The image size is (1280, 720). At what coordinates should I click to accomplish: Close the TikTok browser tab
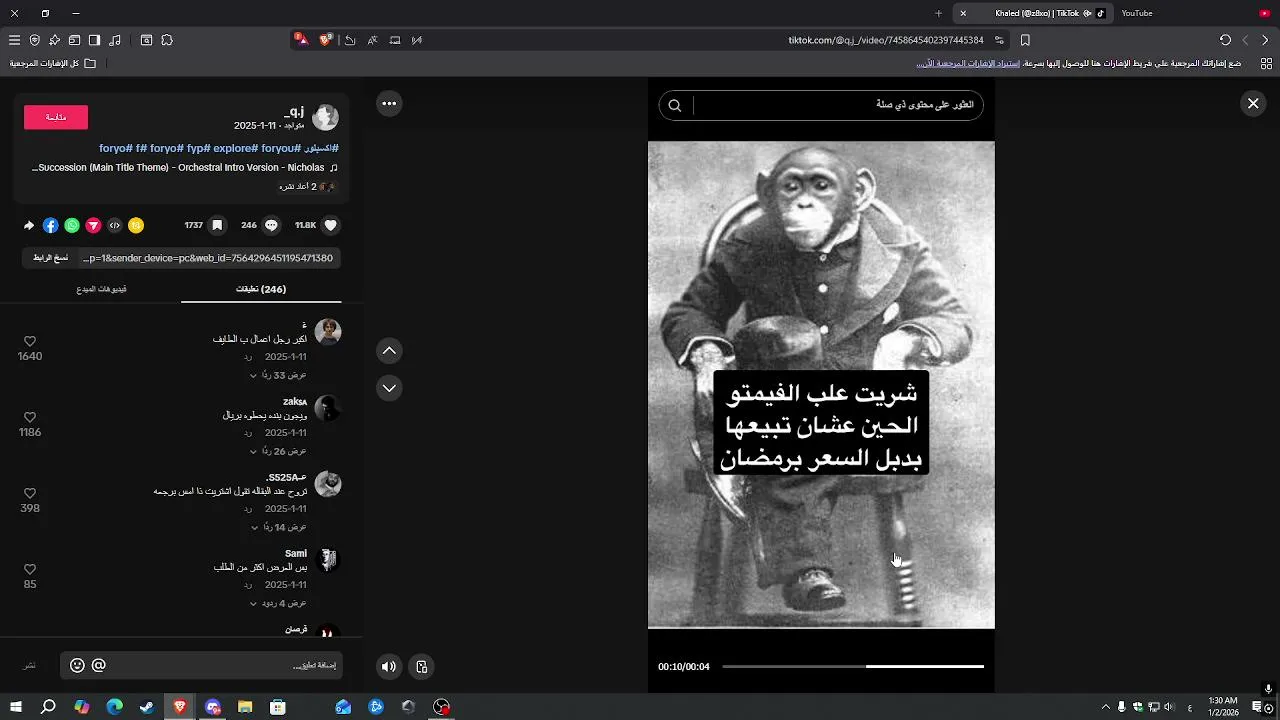(963, 13)
